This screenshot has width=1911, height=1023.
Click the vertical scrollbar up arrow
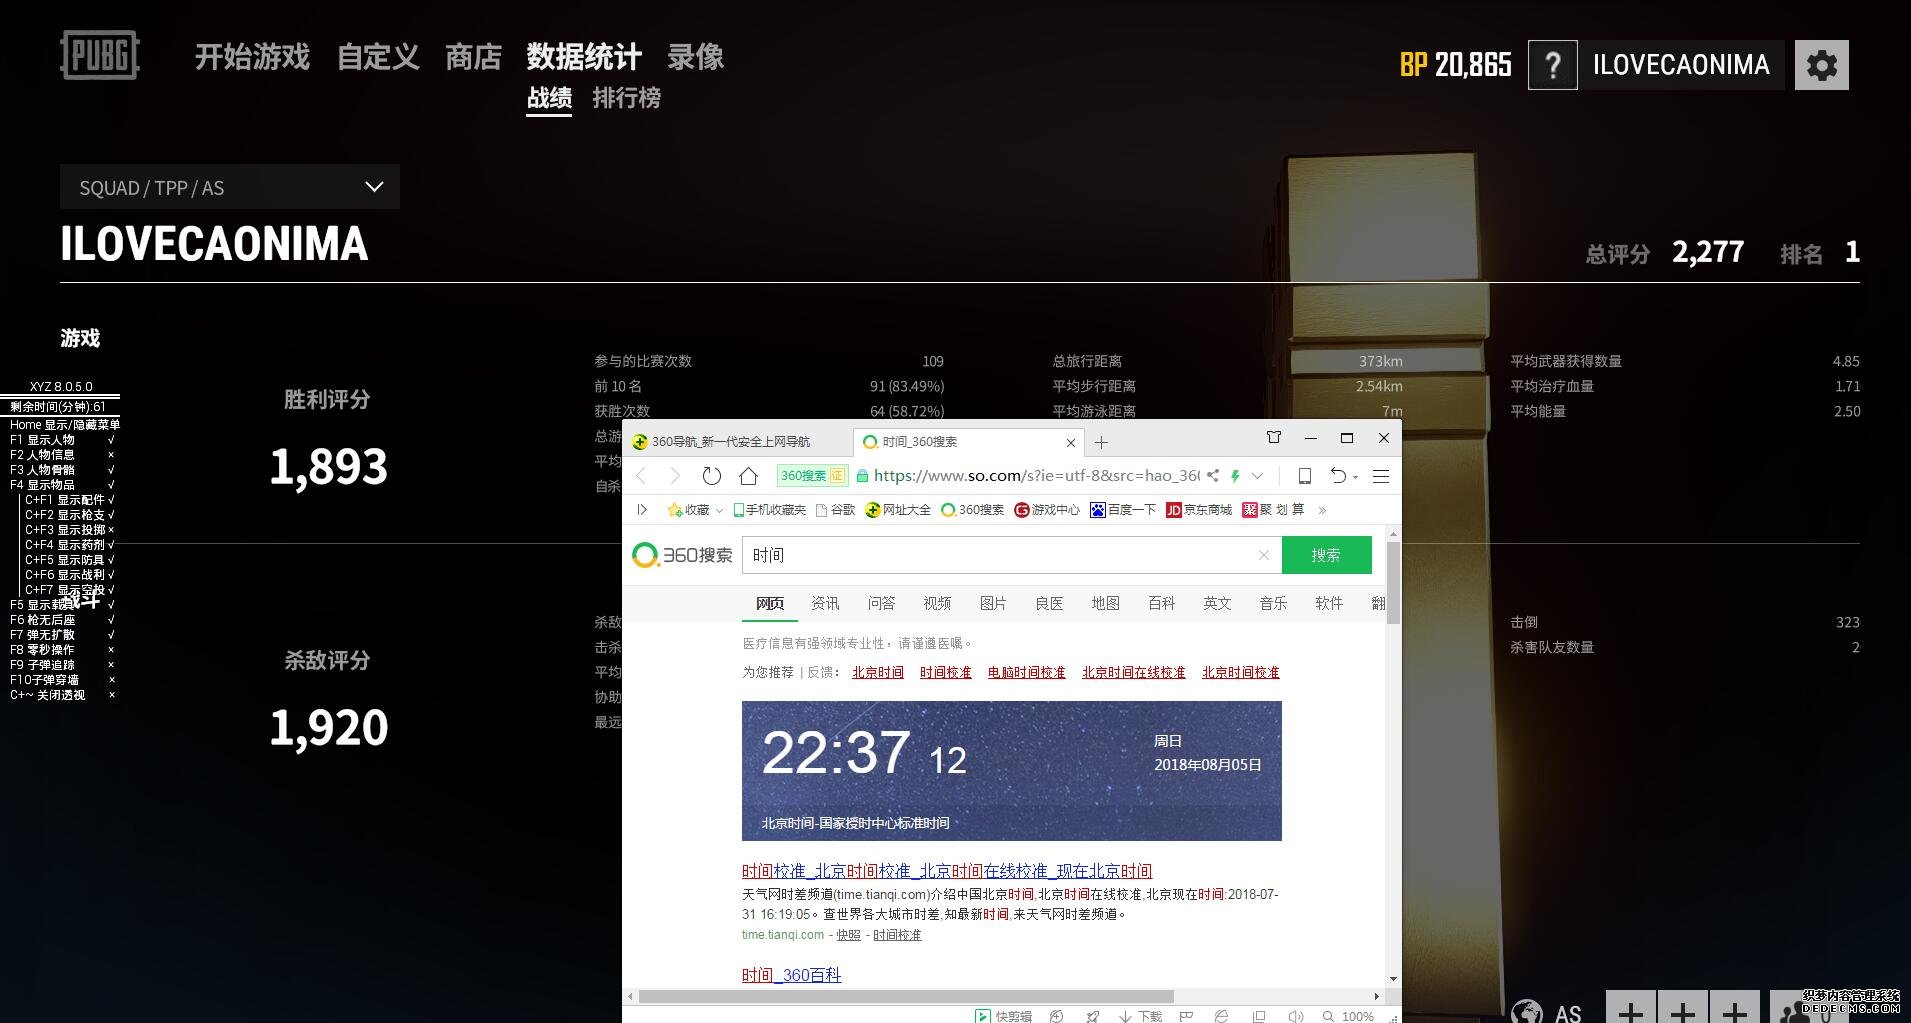1393,536
